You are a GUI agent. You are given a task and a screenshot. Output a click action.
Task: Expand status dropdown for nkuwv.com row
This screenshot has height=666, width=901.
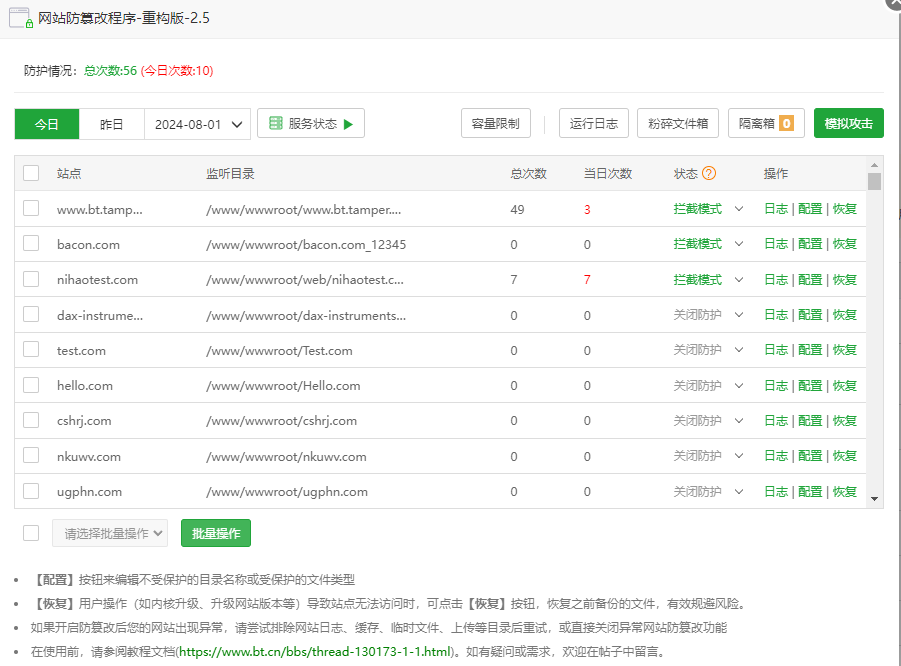click(739, 456)
